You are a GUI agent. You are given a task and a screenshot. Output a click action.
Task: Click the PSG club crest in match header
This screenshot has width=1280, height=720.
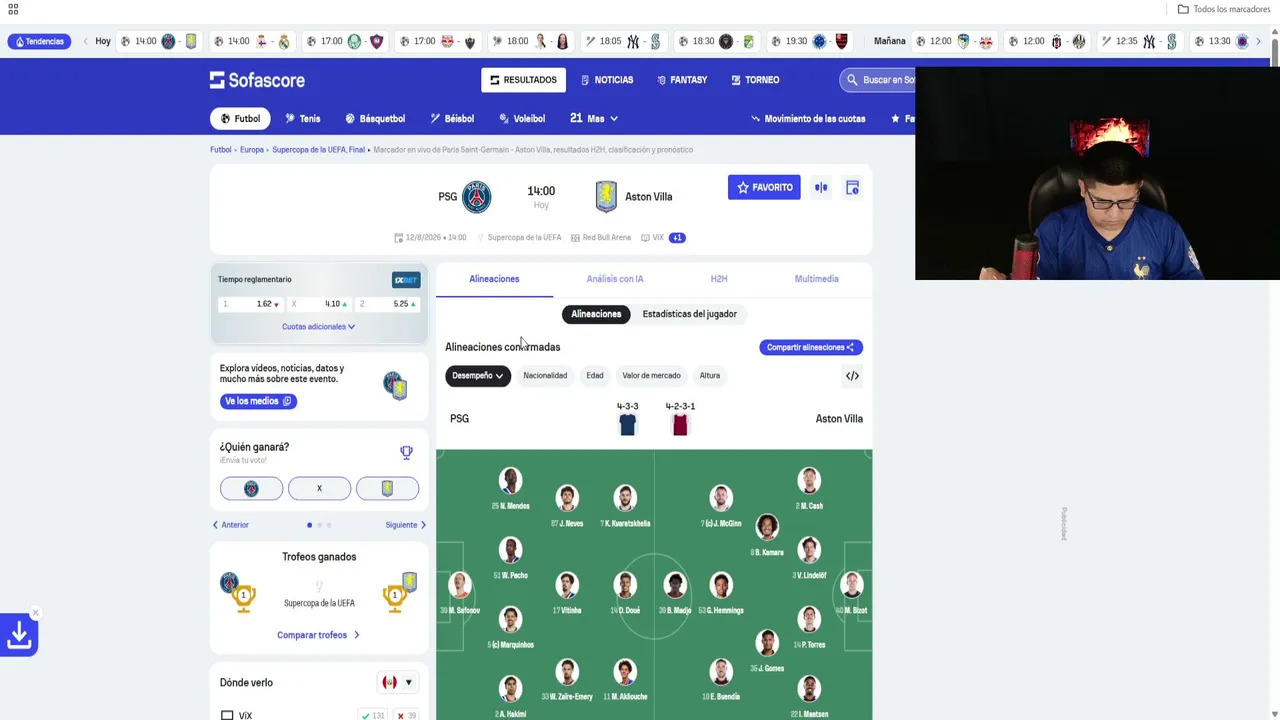click(x=477, y=196)
